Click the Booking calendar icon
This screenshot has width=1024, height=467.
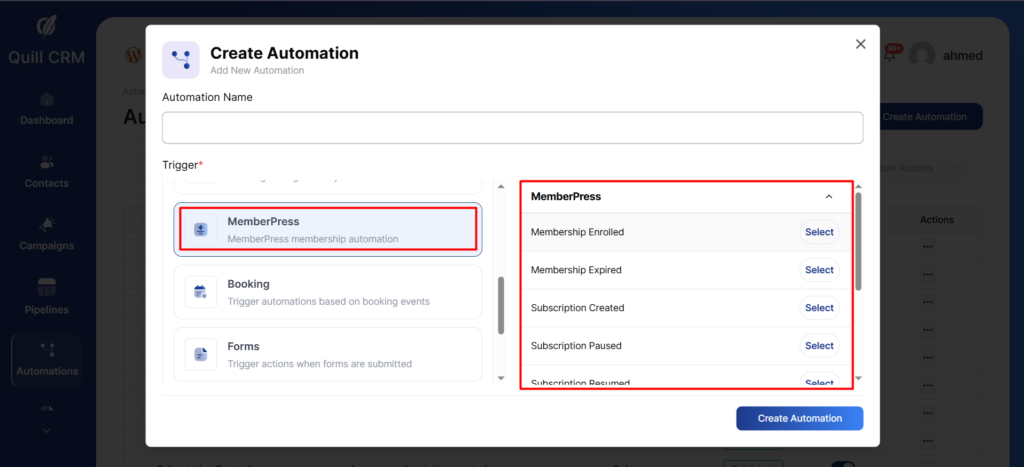(201, 292)
